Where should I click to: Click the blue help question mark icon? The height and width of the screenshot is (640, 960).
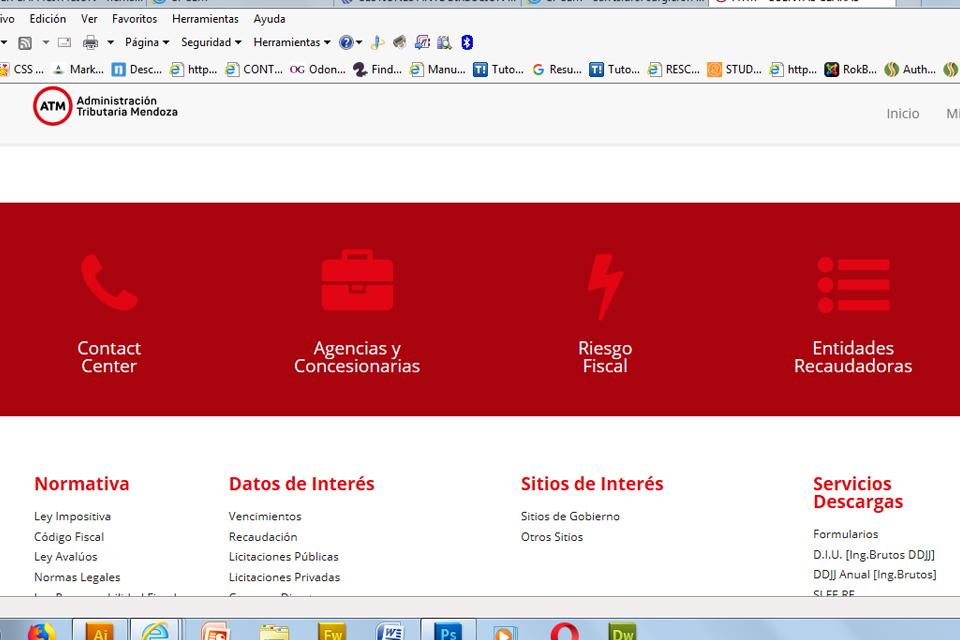pos(346,42)
